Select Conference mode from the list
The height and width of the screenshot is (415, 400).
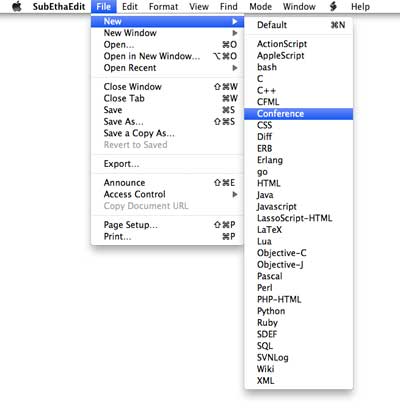(298, 114)
